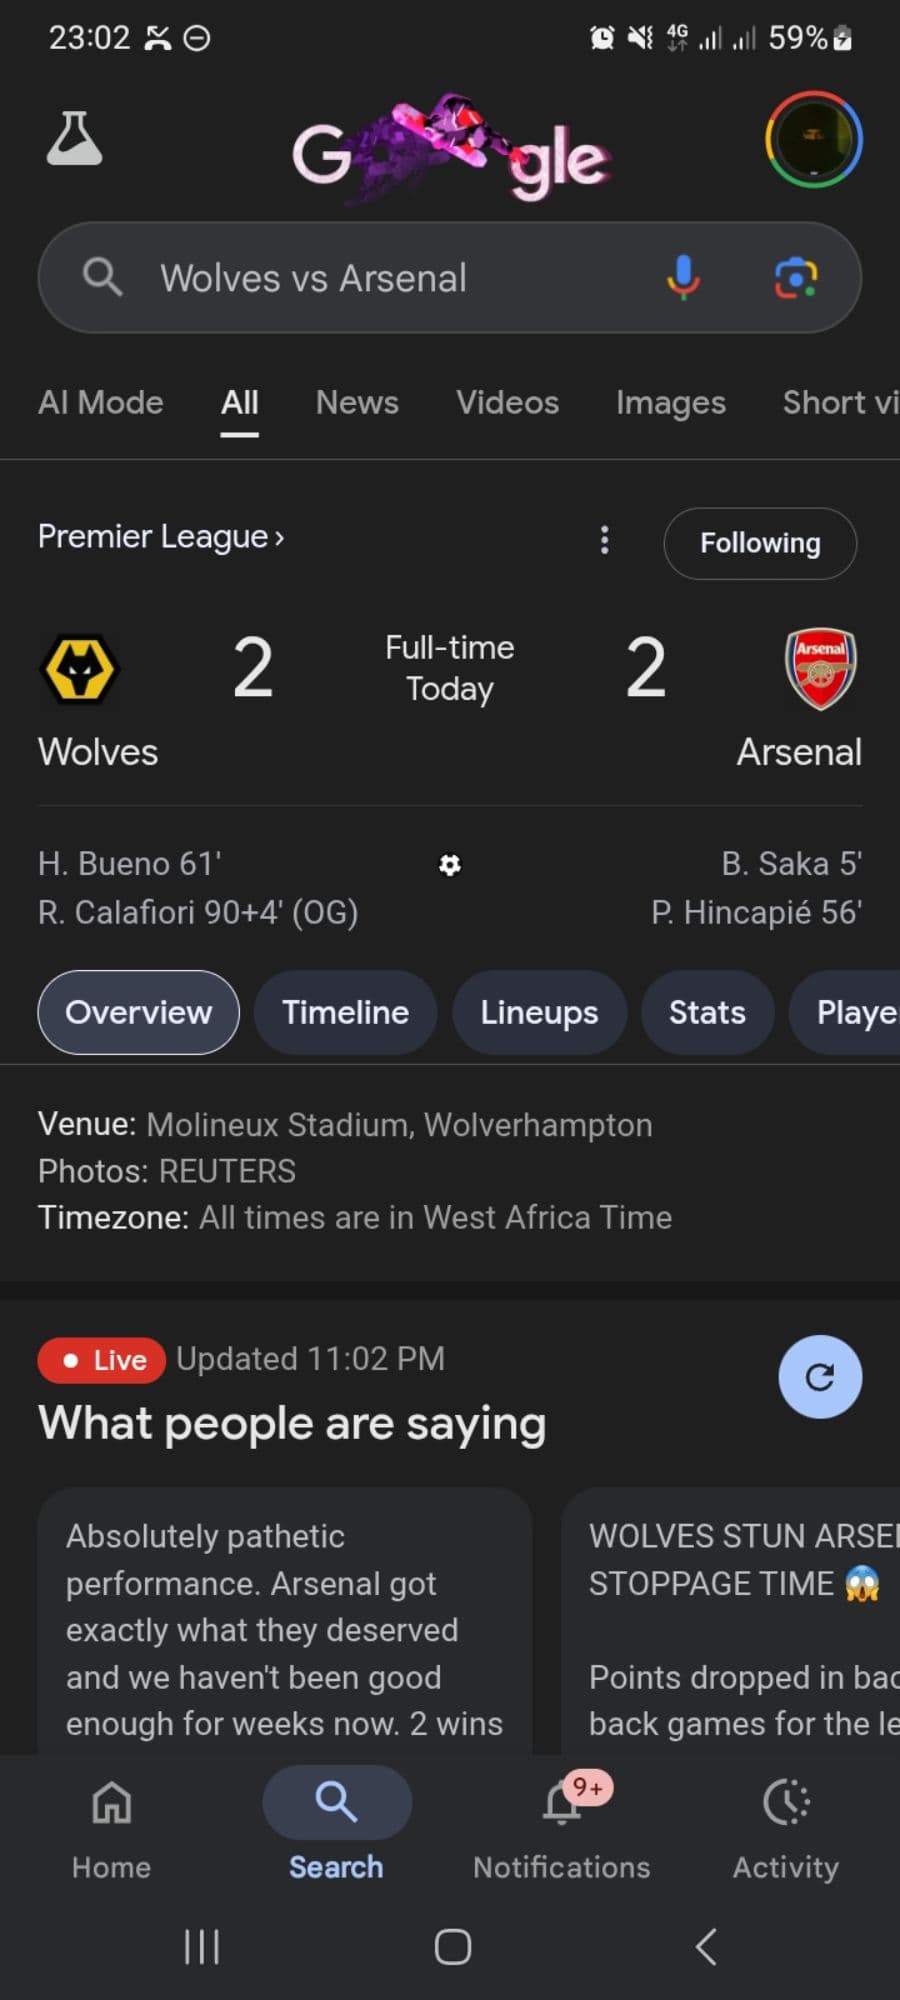This screenshot has height=2000, width=900.
Task: Expand the Premier League link
Action: (x=160, y=537)
